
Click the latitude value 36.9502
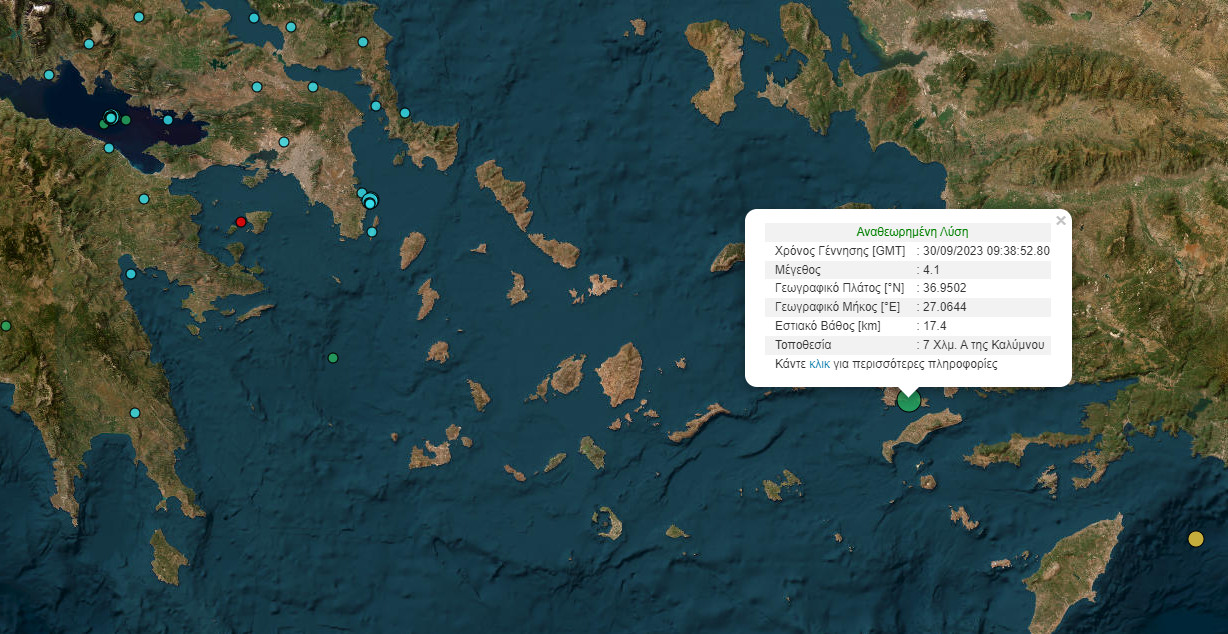pyautogui.click(x=945, y=289)
